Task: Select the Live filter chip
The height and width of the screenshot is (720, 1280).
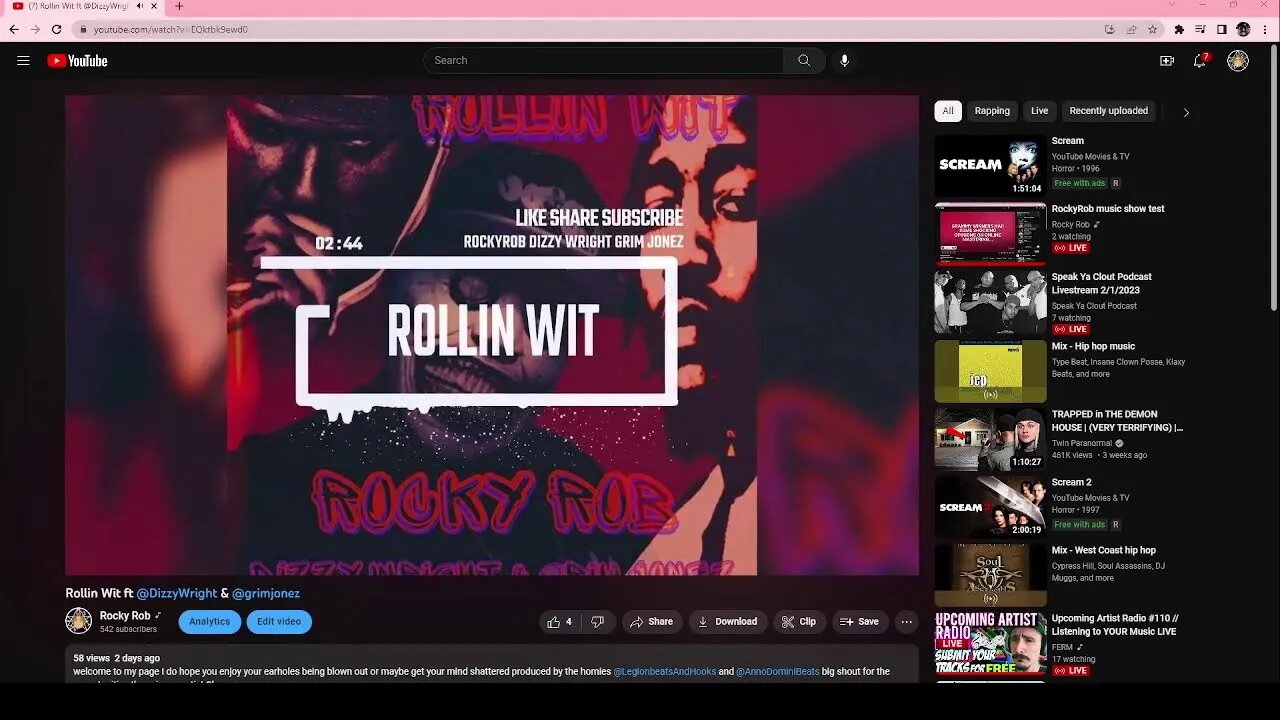Action: pos(1040,111)
